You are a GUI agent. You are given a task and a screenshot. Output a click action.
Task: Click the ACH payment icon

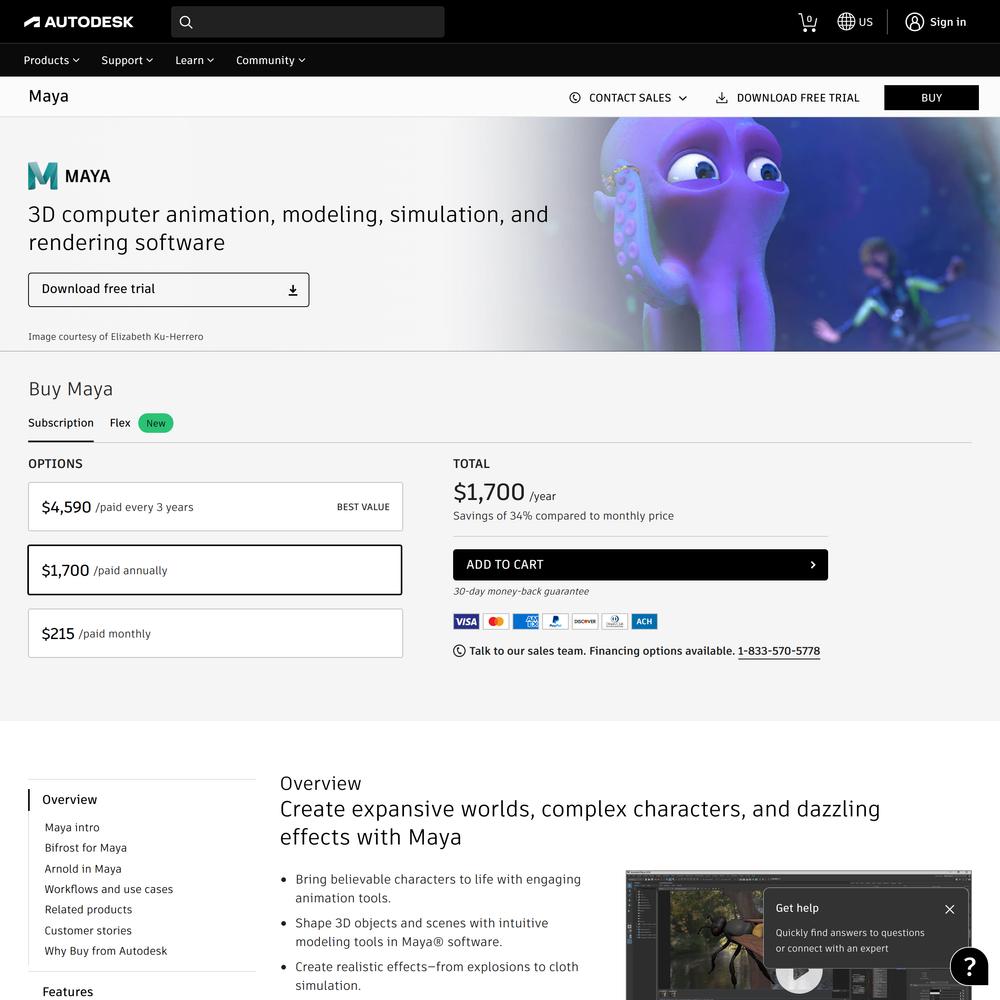pyautogui.click(x=644, y=621)
